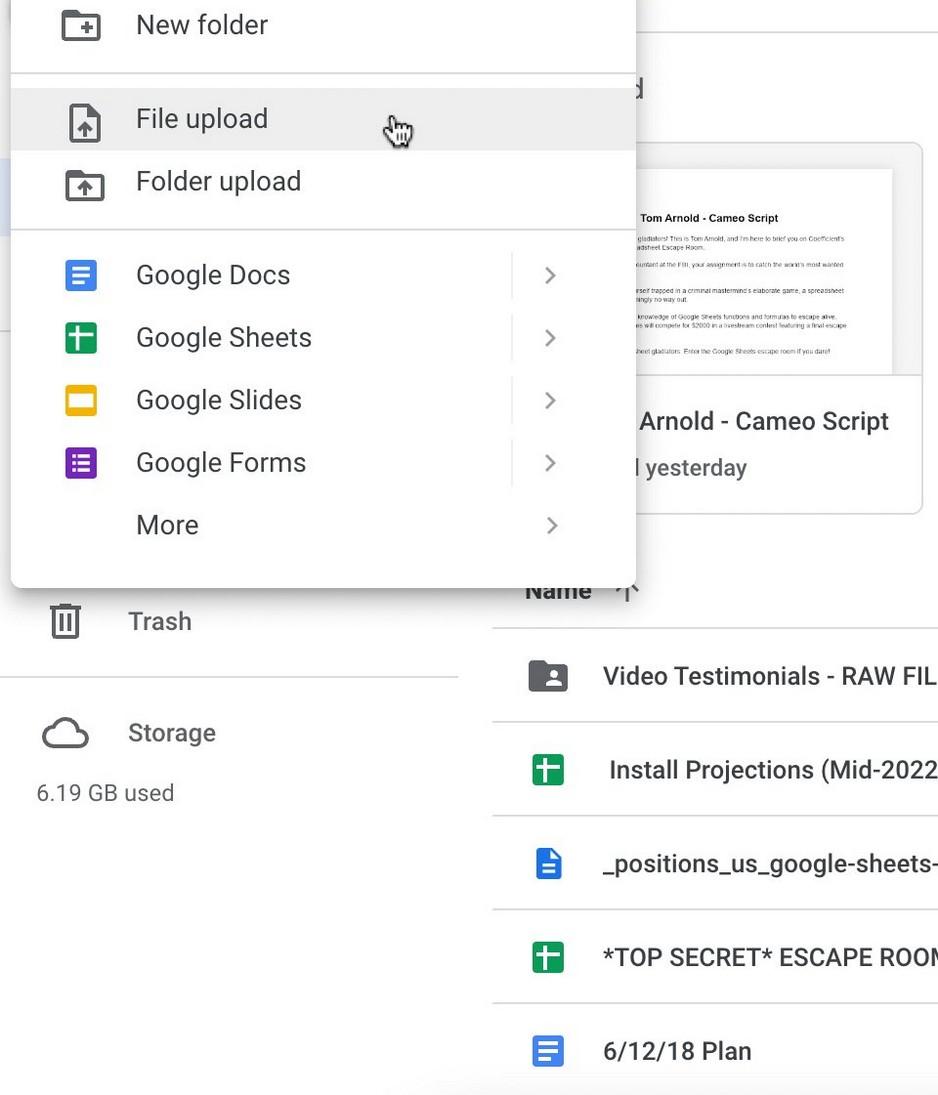Click the Google Docs icon
This screenshot has height=1095, width=938.
click(x=80, y=273)
